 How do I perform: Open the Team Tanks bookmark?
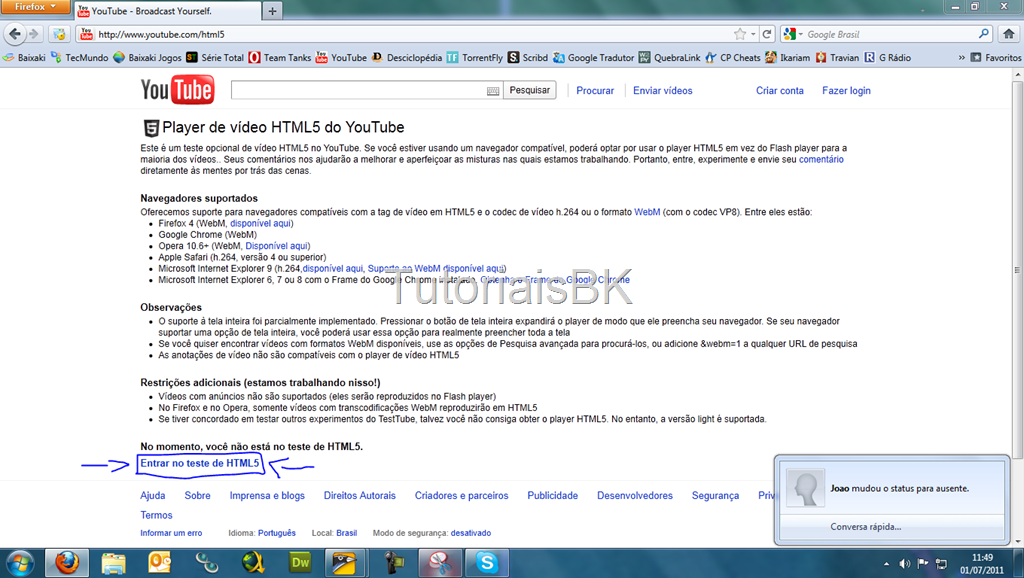280,57
